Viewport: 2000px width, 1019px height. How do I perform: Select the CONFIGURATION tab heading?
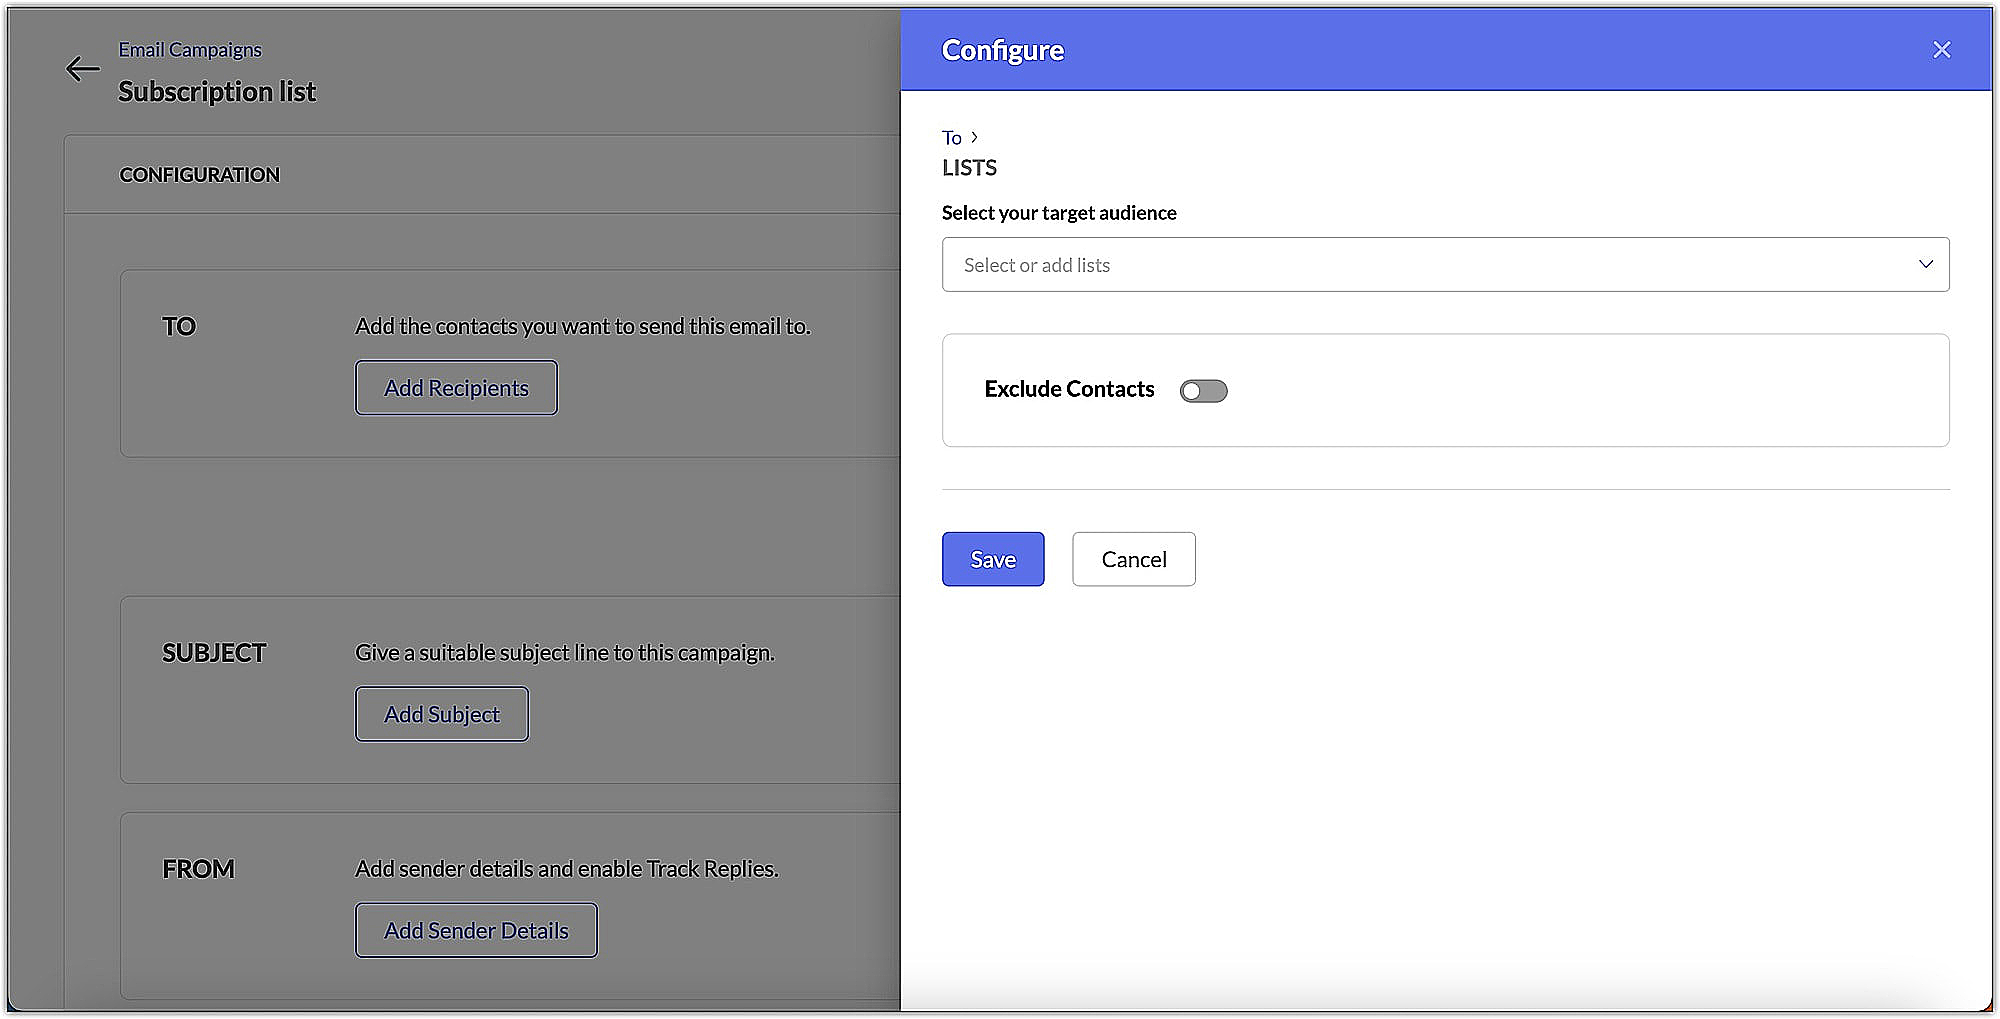coord(199,175)
